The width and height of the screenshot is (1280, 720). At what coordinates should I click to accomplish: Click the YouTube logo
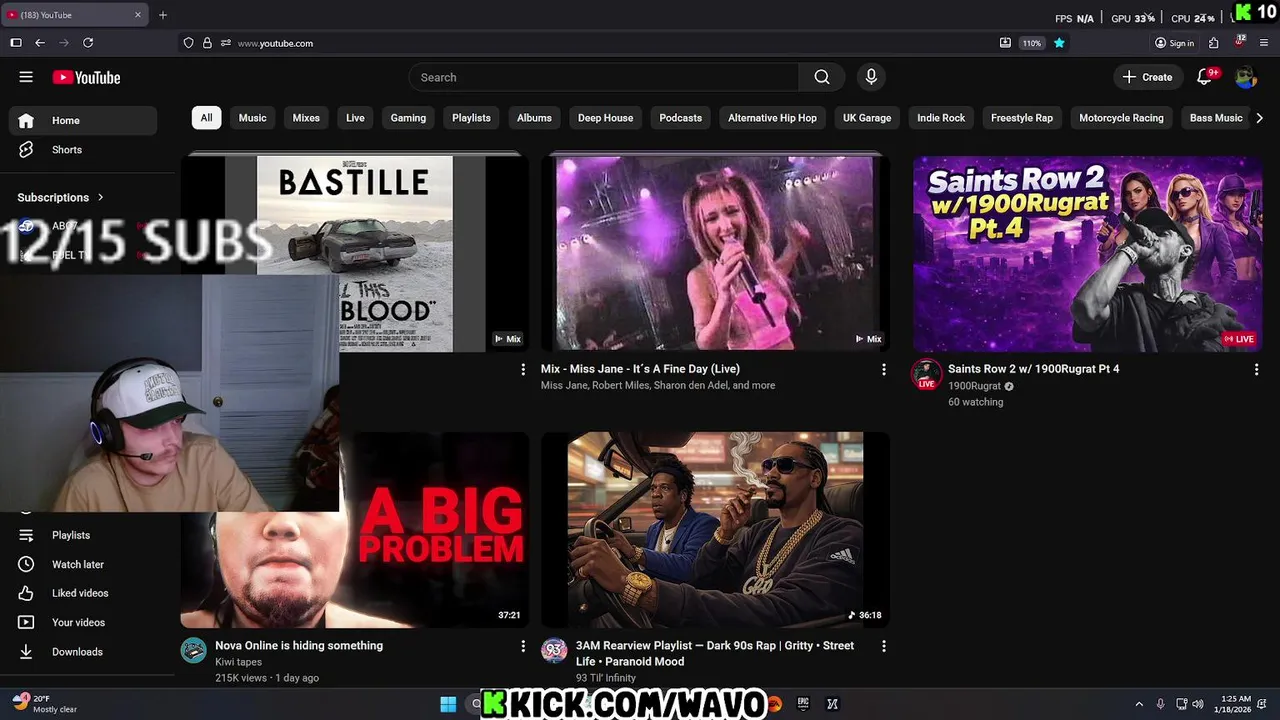(x=86, y=77)
